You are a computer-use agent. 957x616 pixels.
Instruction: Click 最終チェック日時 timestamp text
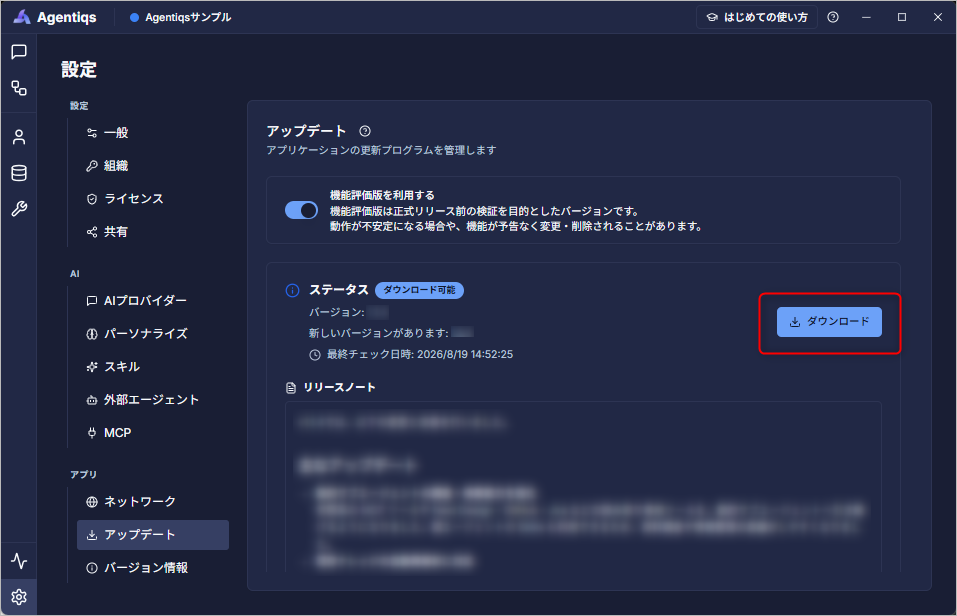(420, 355)
